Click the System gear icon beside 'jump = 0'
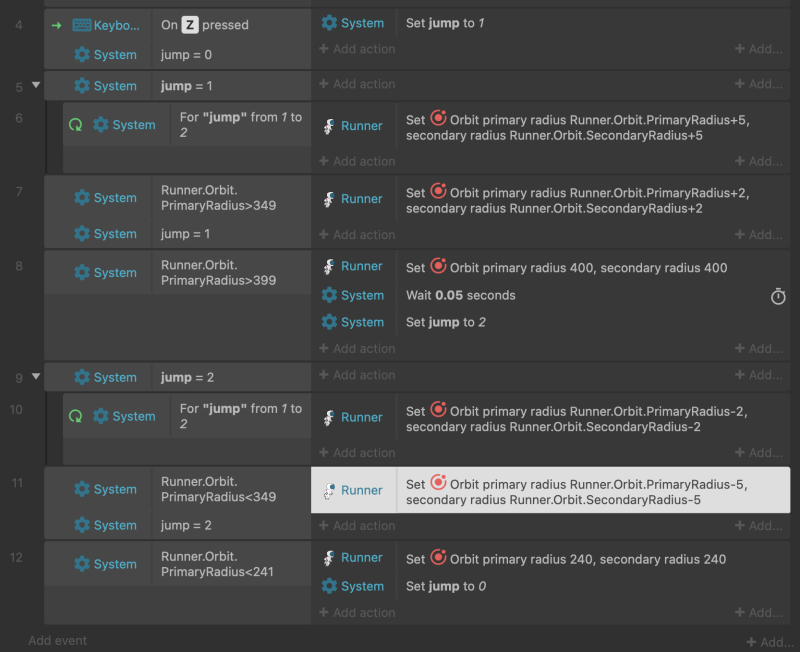 82,55
